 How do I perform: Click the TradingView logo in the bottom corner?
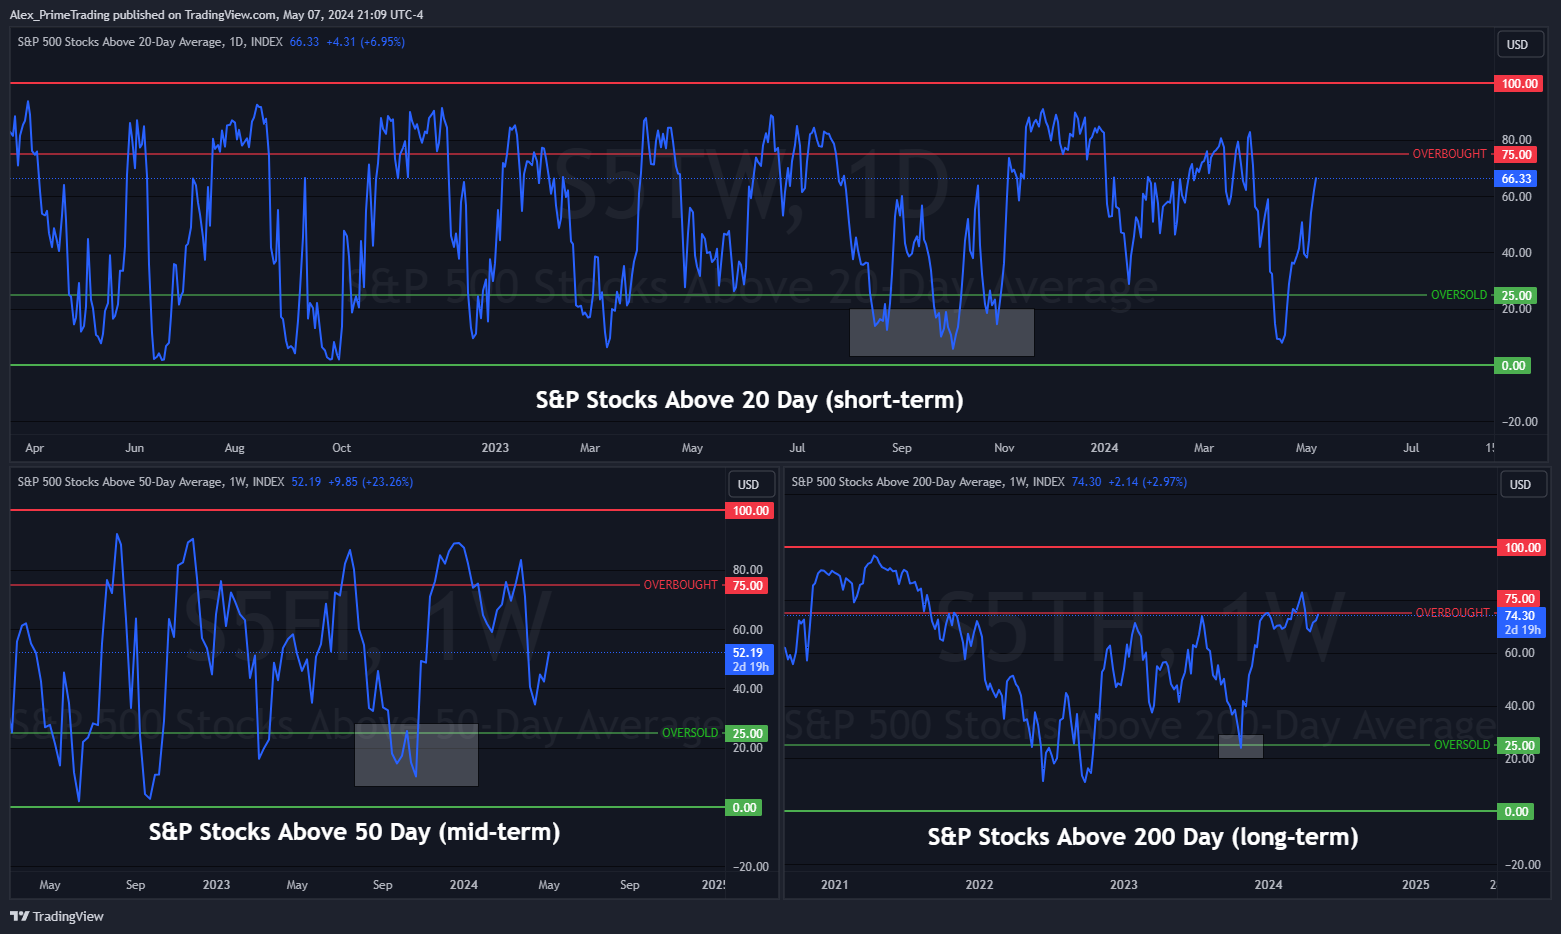point(57,916)
